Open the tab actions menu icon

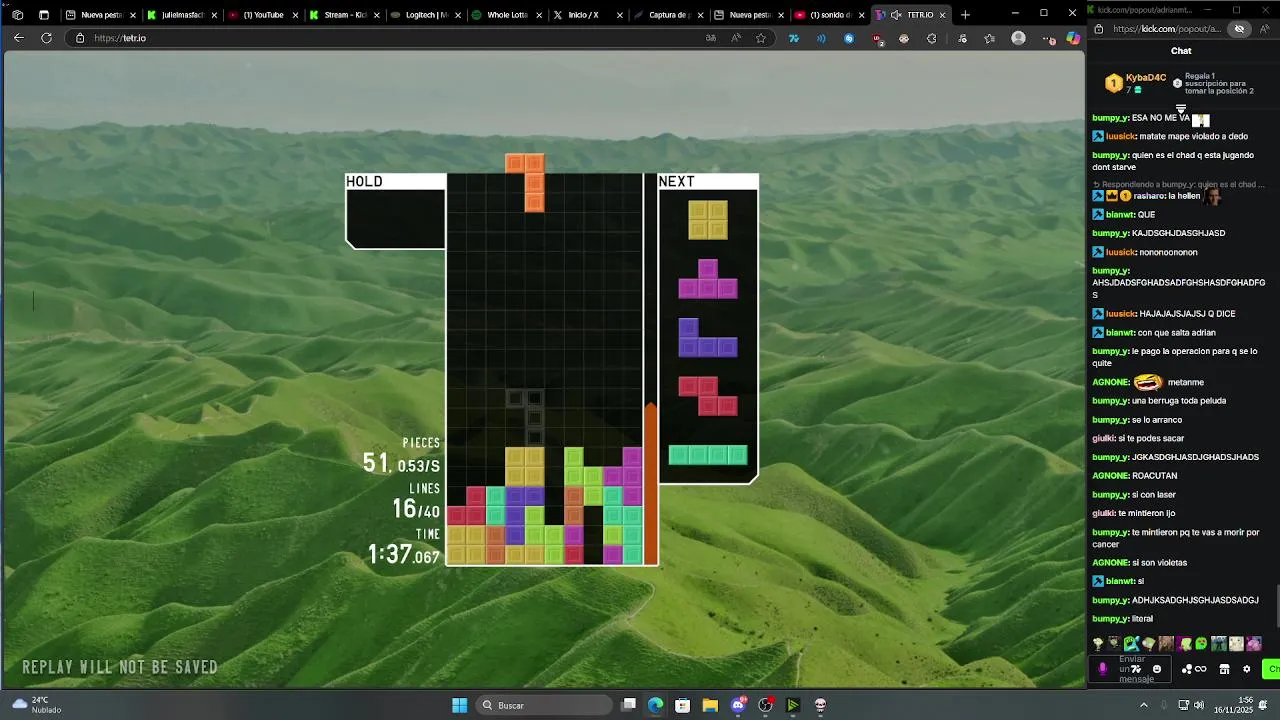44,15
